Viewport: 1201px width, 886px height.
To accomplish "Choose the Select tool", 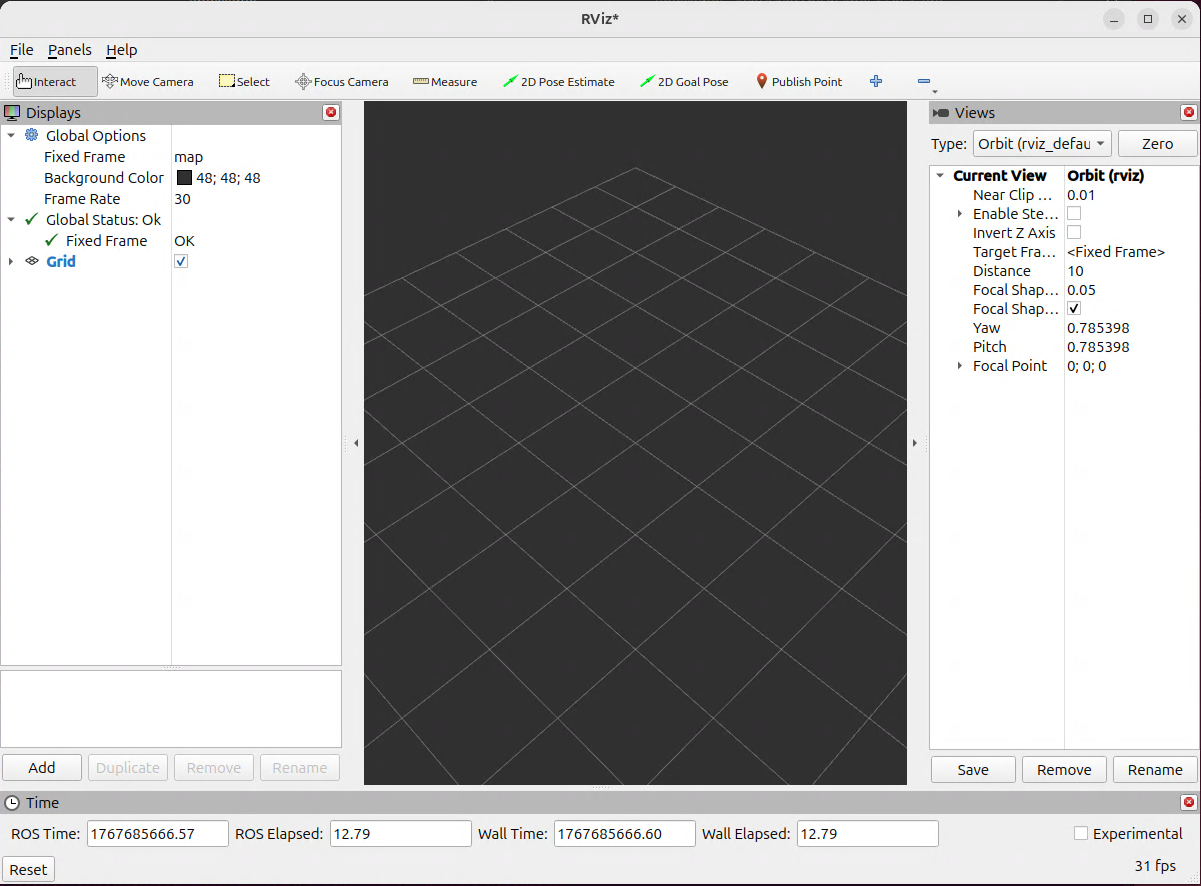I will pyautogui.click(x=244, y=82).
